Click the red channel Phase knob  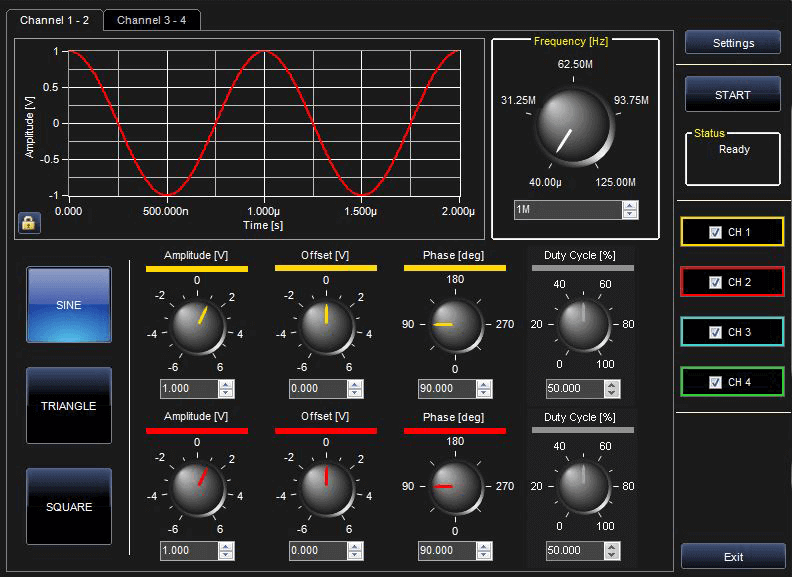point(455,487)
